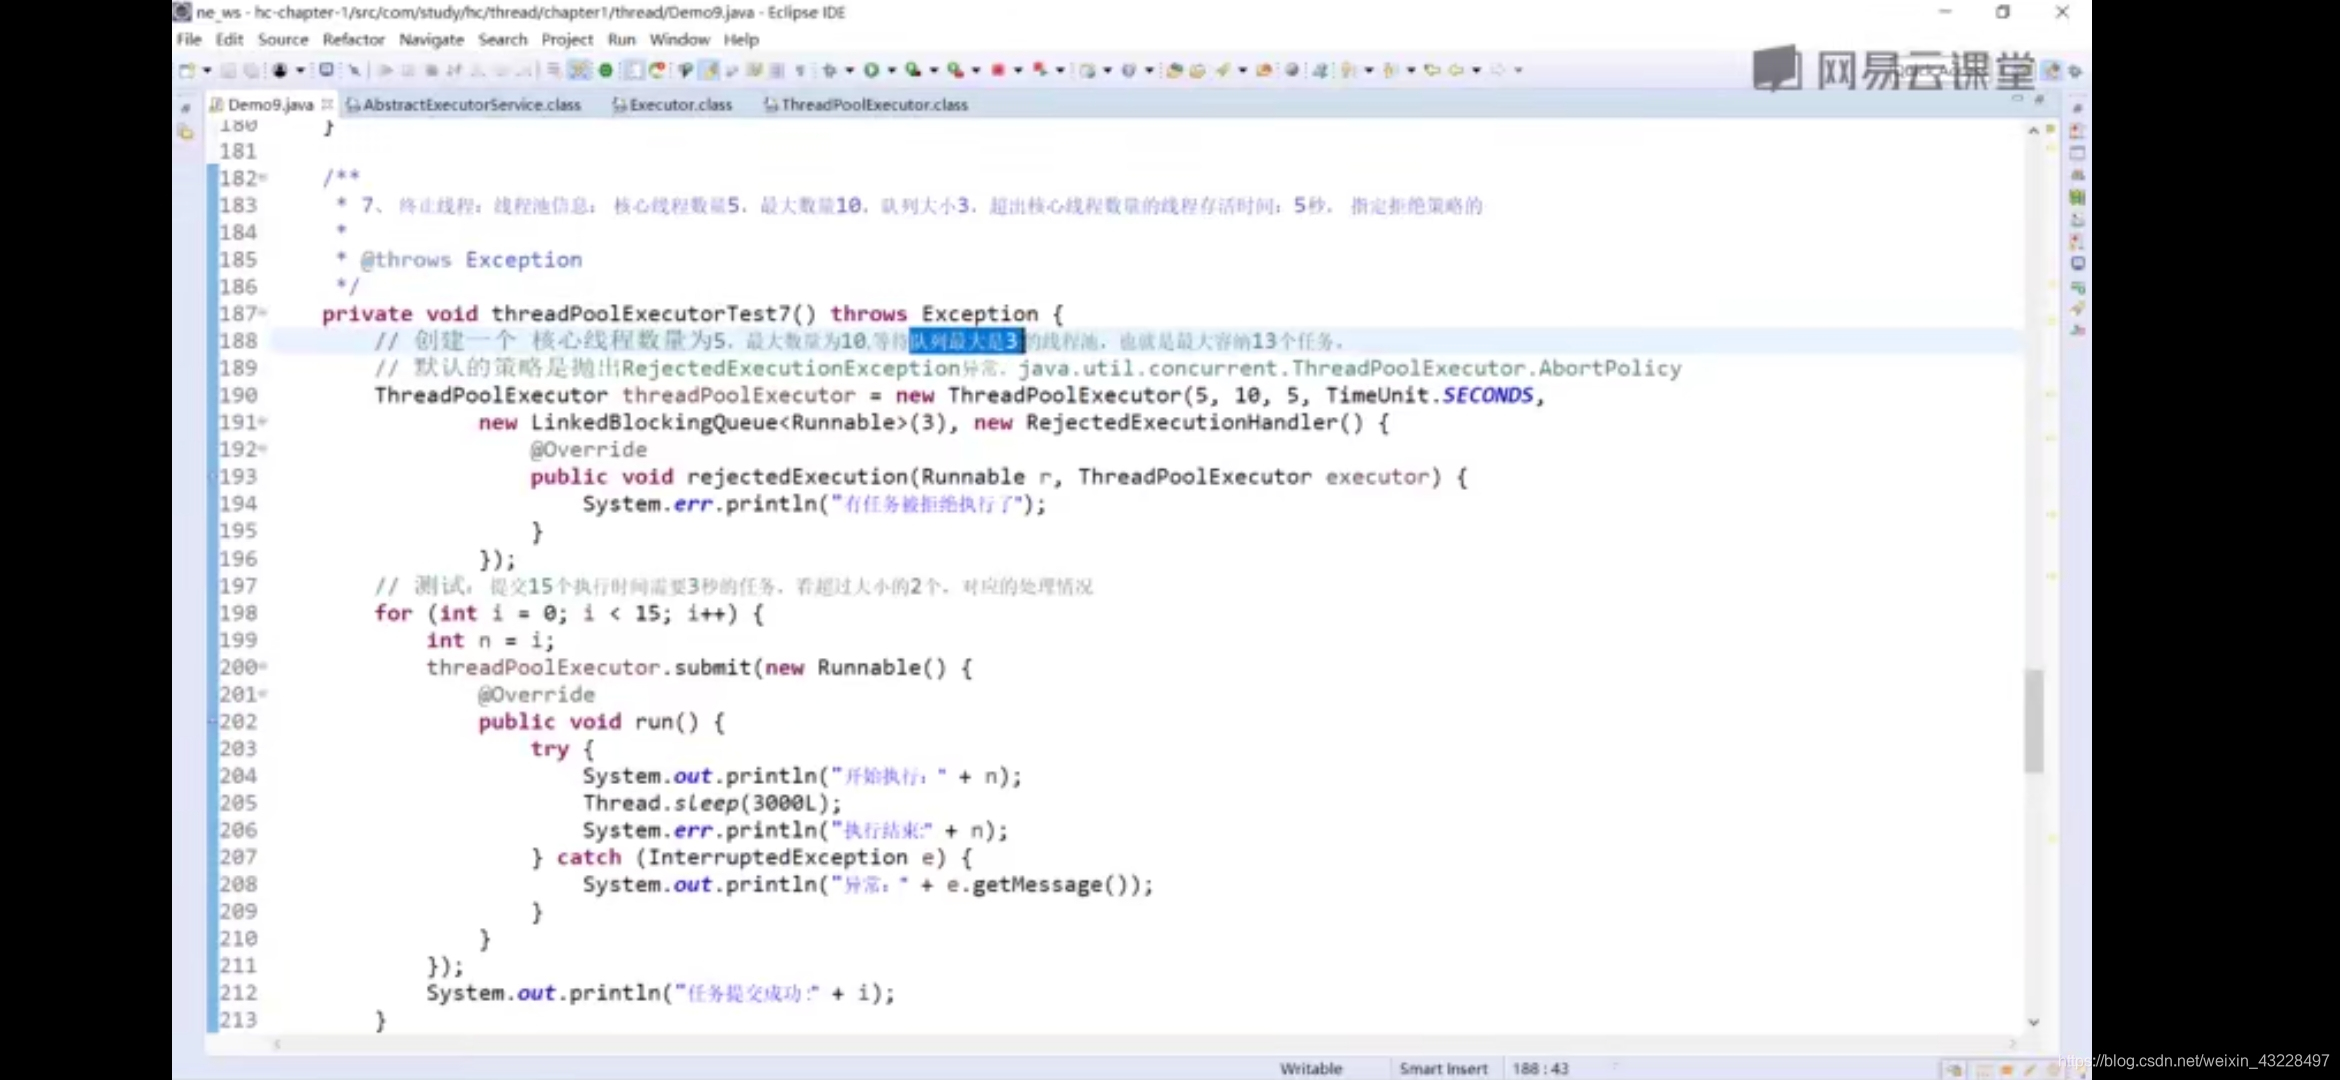Click the vertical scrollbar down arrow
Screen dimensions: 2340x1080
click(x=2033, y=1022)
